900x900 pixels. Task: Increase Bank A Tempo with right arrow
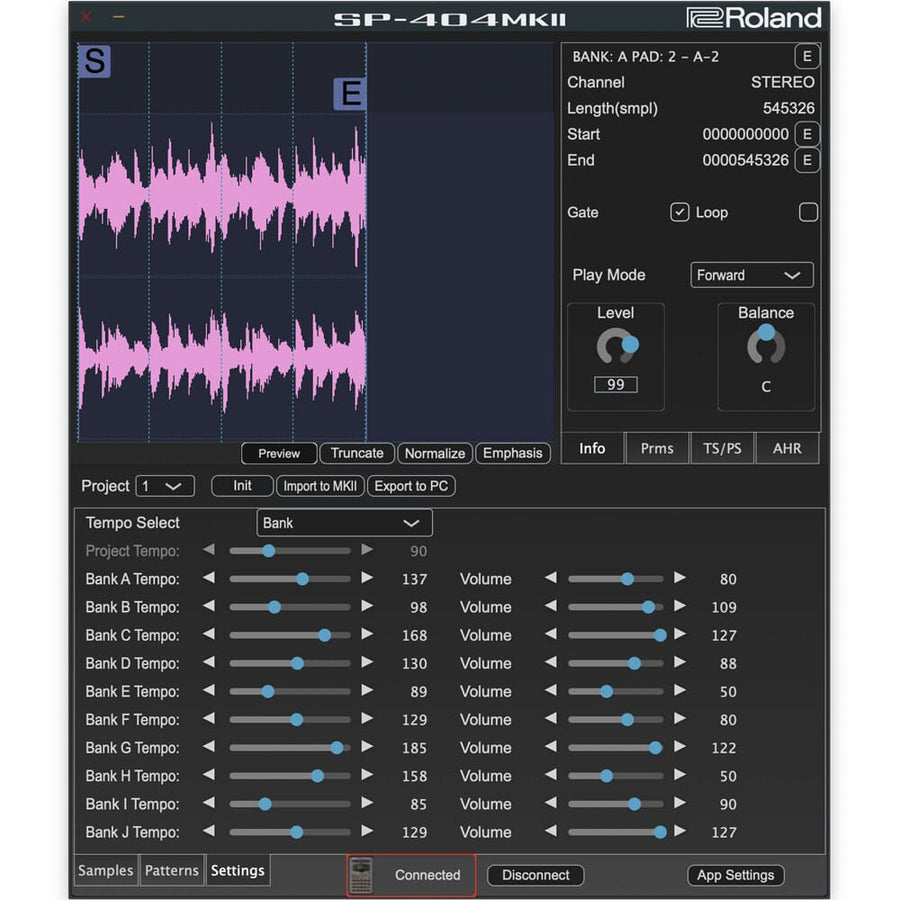pyautogui.click(x=367, y=578)
